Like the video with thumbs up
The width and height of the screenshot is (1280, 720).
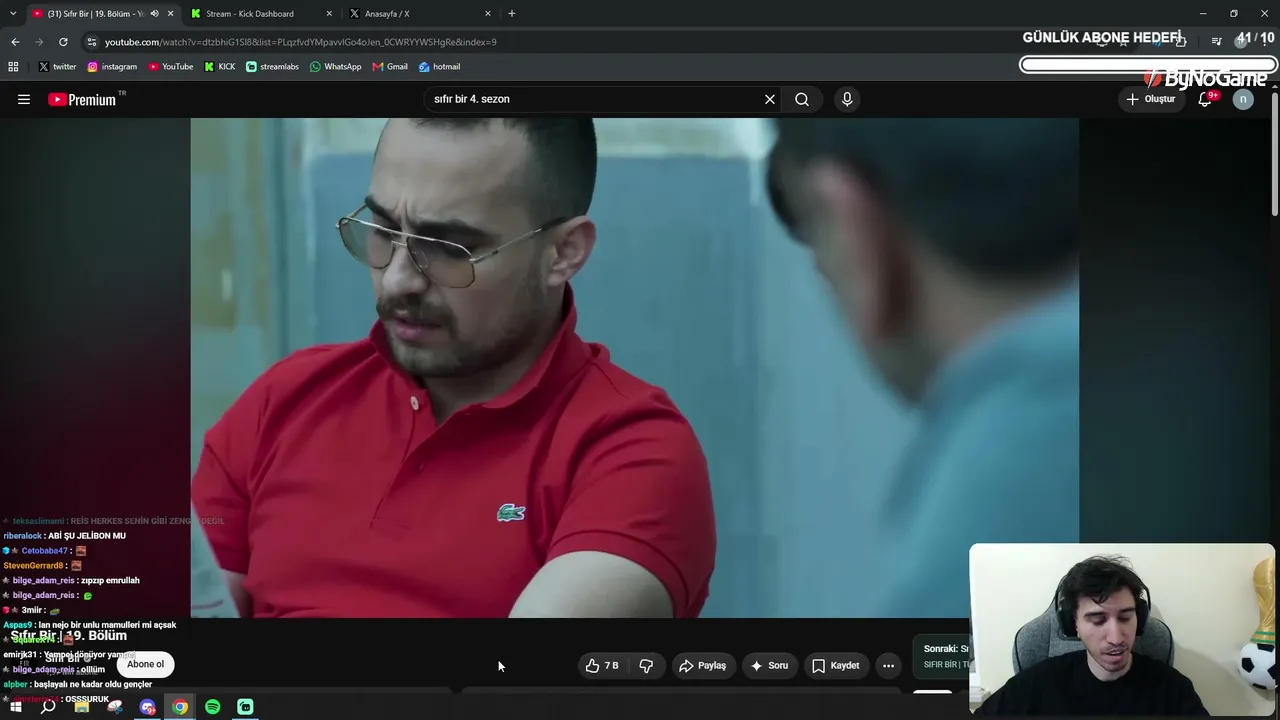tap(602, 665)
